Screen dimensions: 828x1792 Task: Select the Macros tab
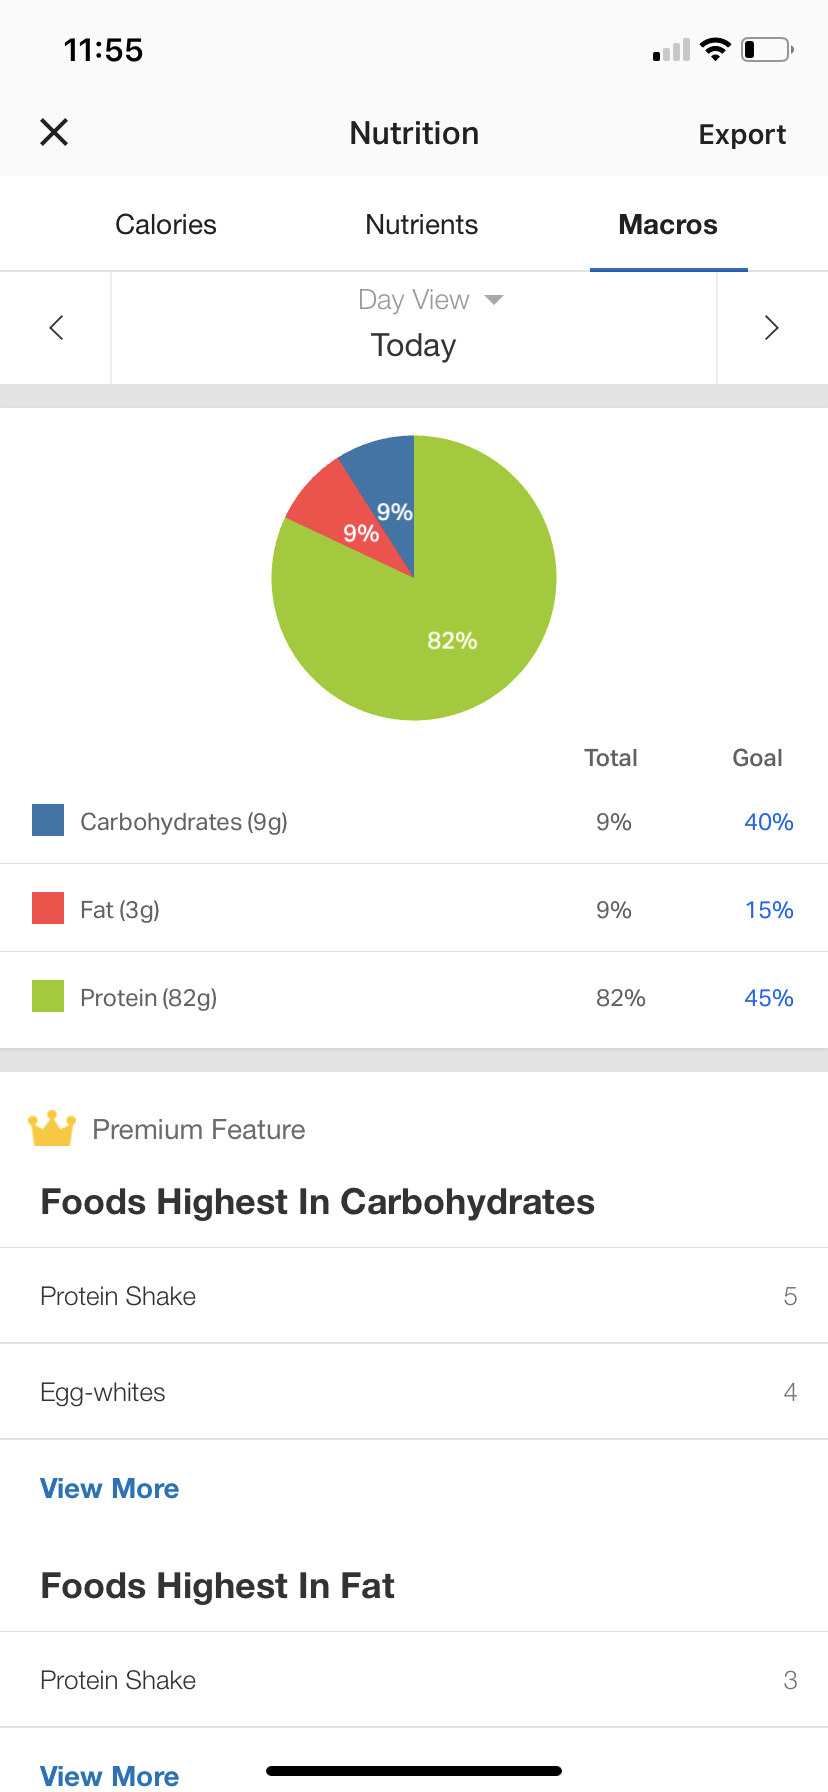click(668, 225)
